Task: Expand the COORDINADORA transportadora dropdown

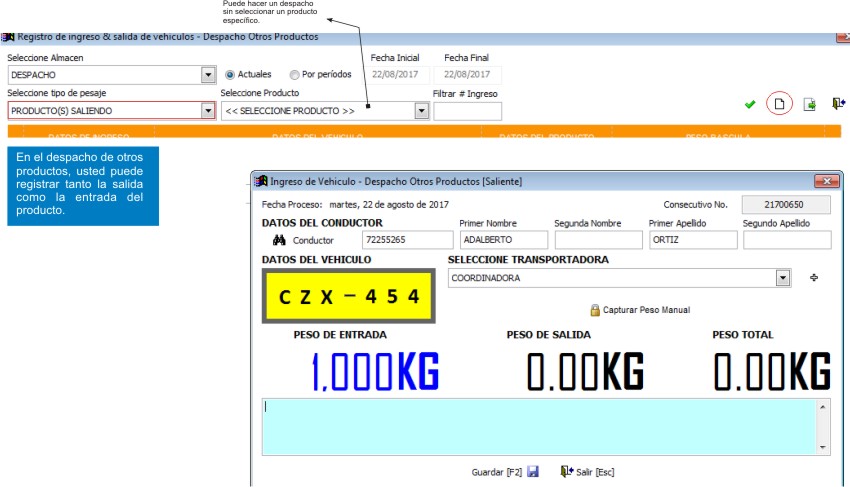Action: [782, 278]
